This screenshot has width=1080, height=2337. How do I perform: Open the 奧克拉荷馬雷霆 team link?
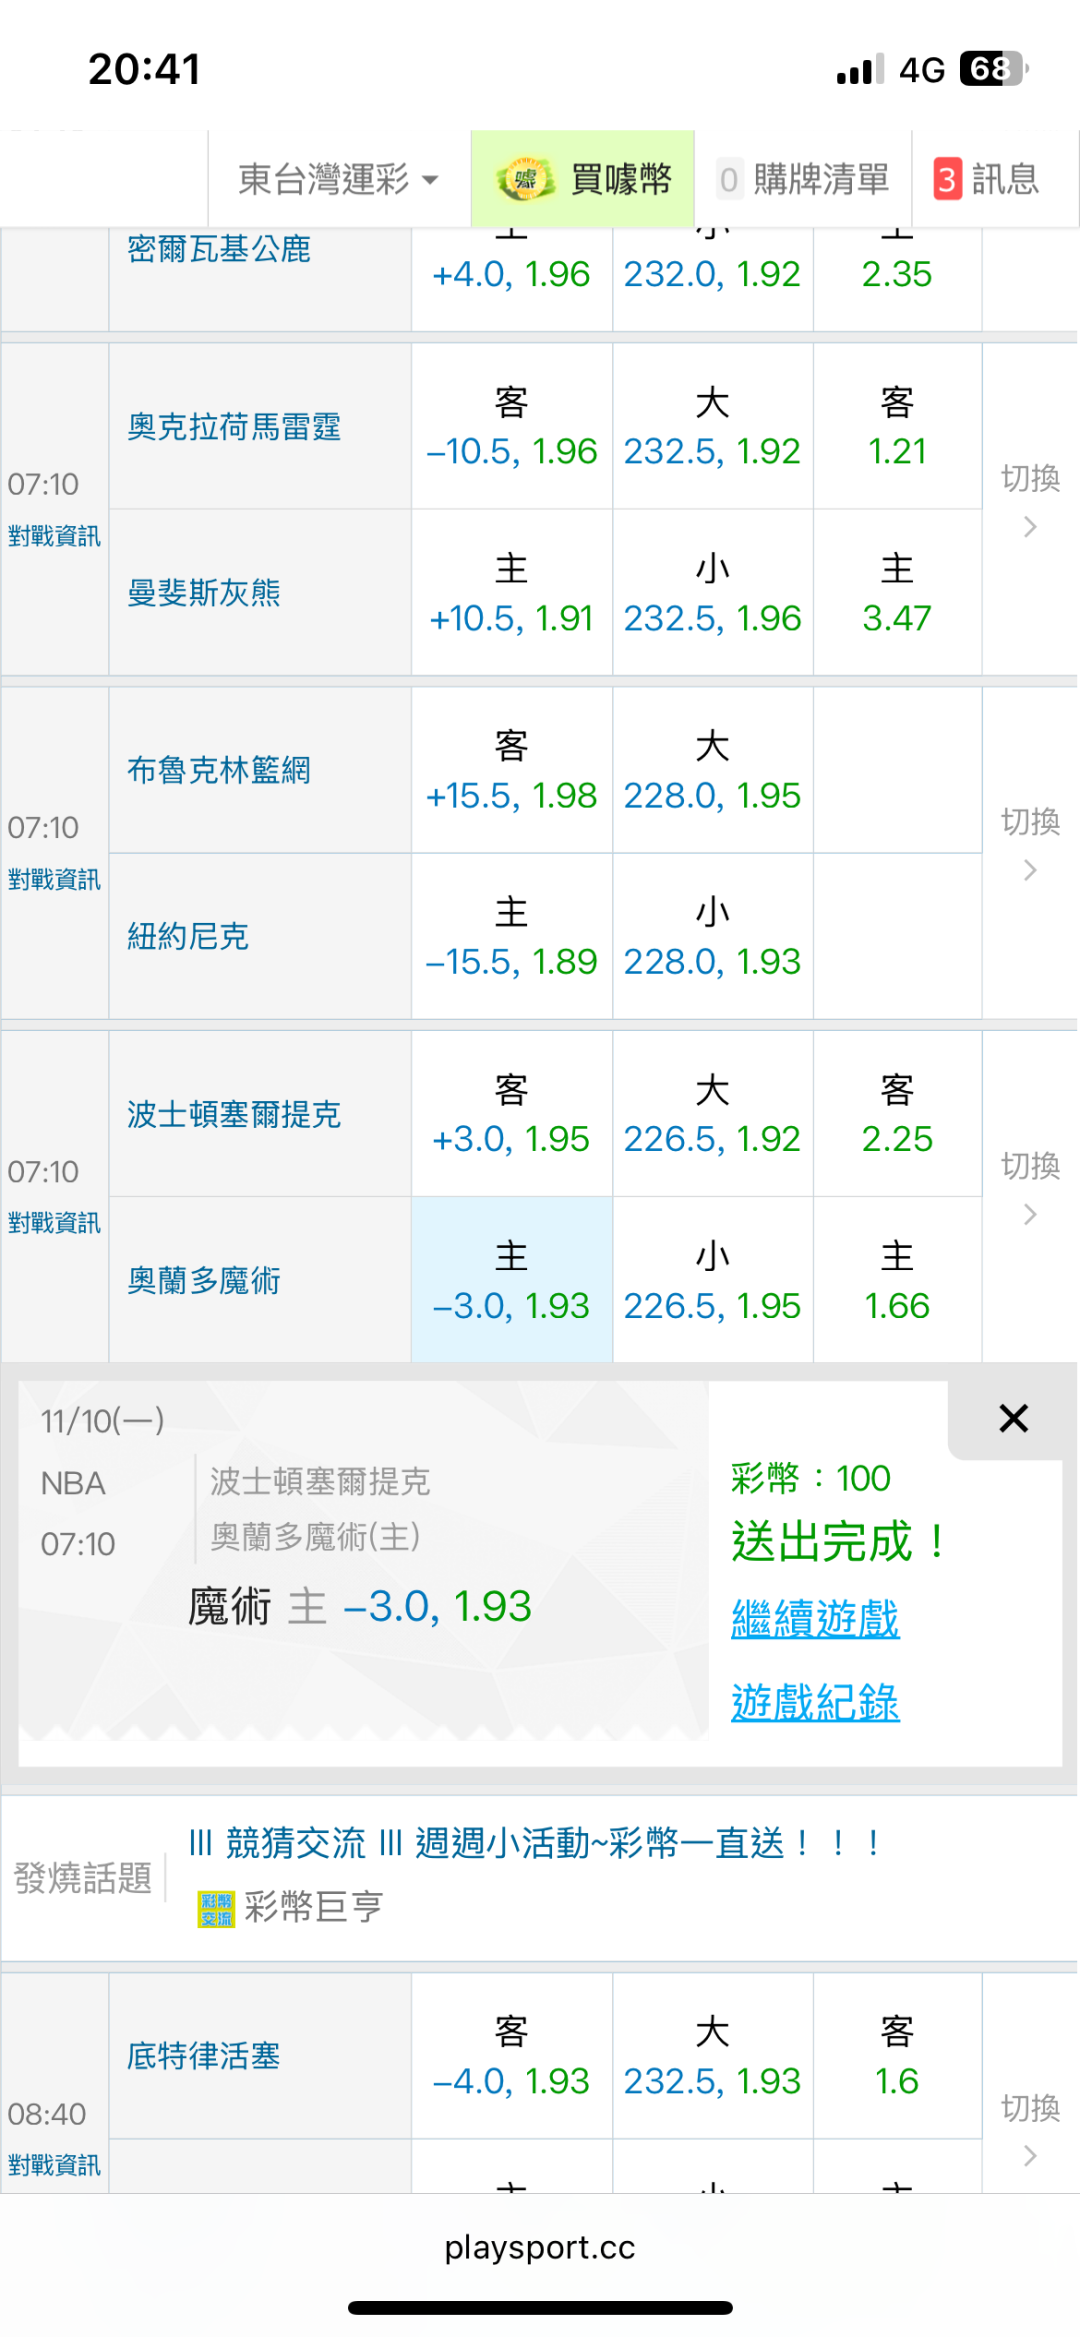click(x=234, y=427)
